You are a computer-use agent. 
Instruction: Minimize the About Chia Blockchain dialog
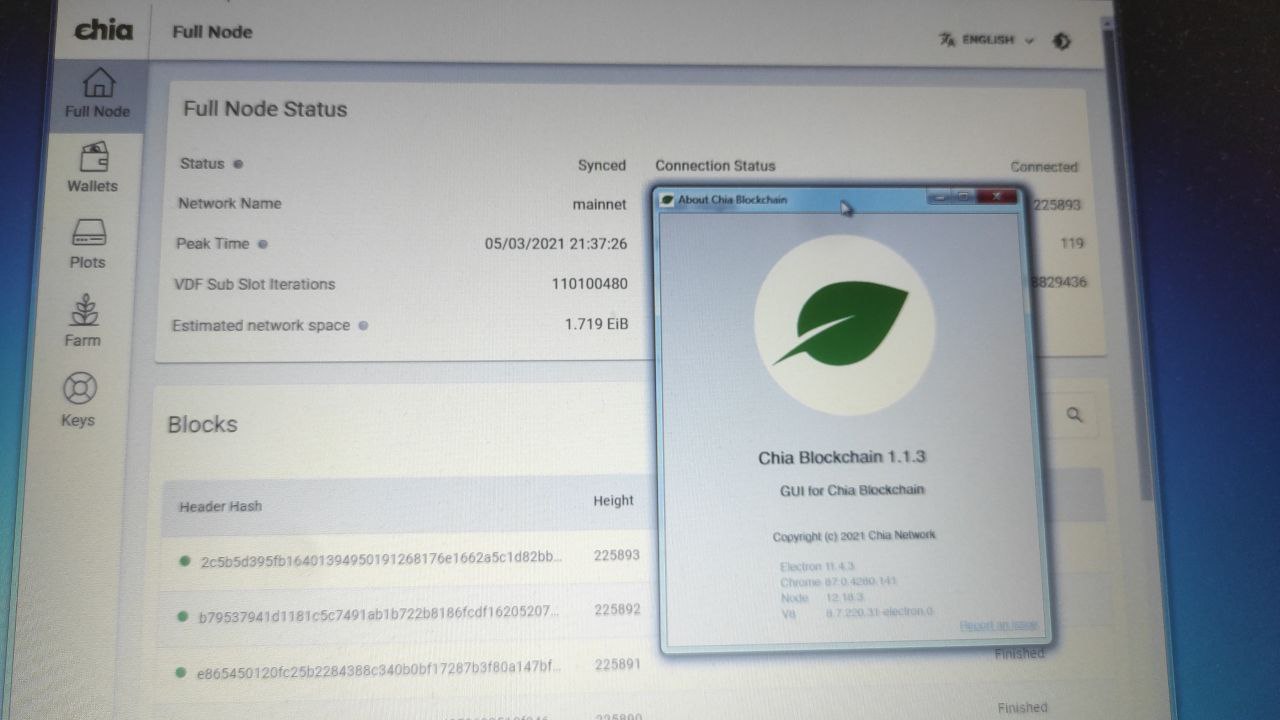pos(938,197)
